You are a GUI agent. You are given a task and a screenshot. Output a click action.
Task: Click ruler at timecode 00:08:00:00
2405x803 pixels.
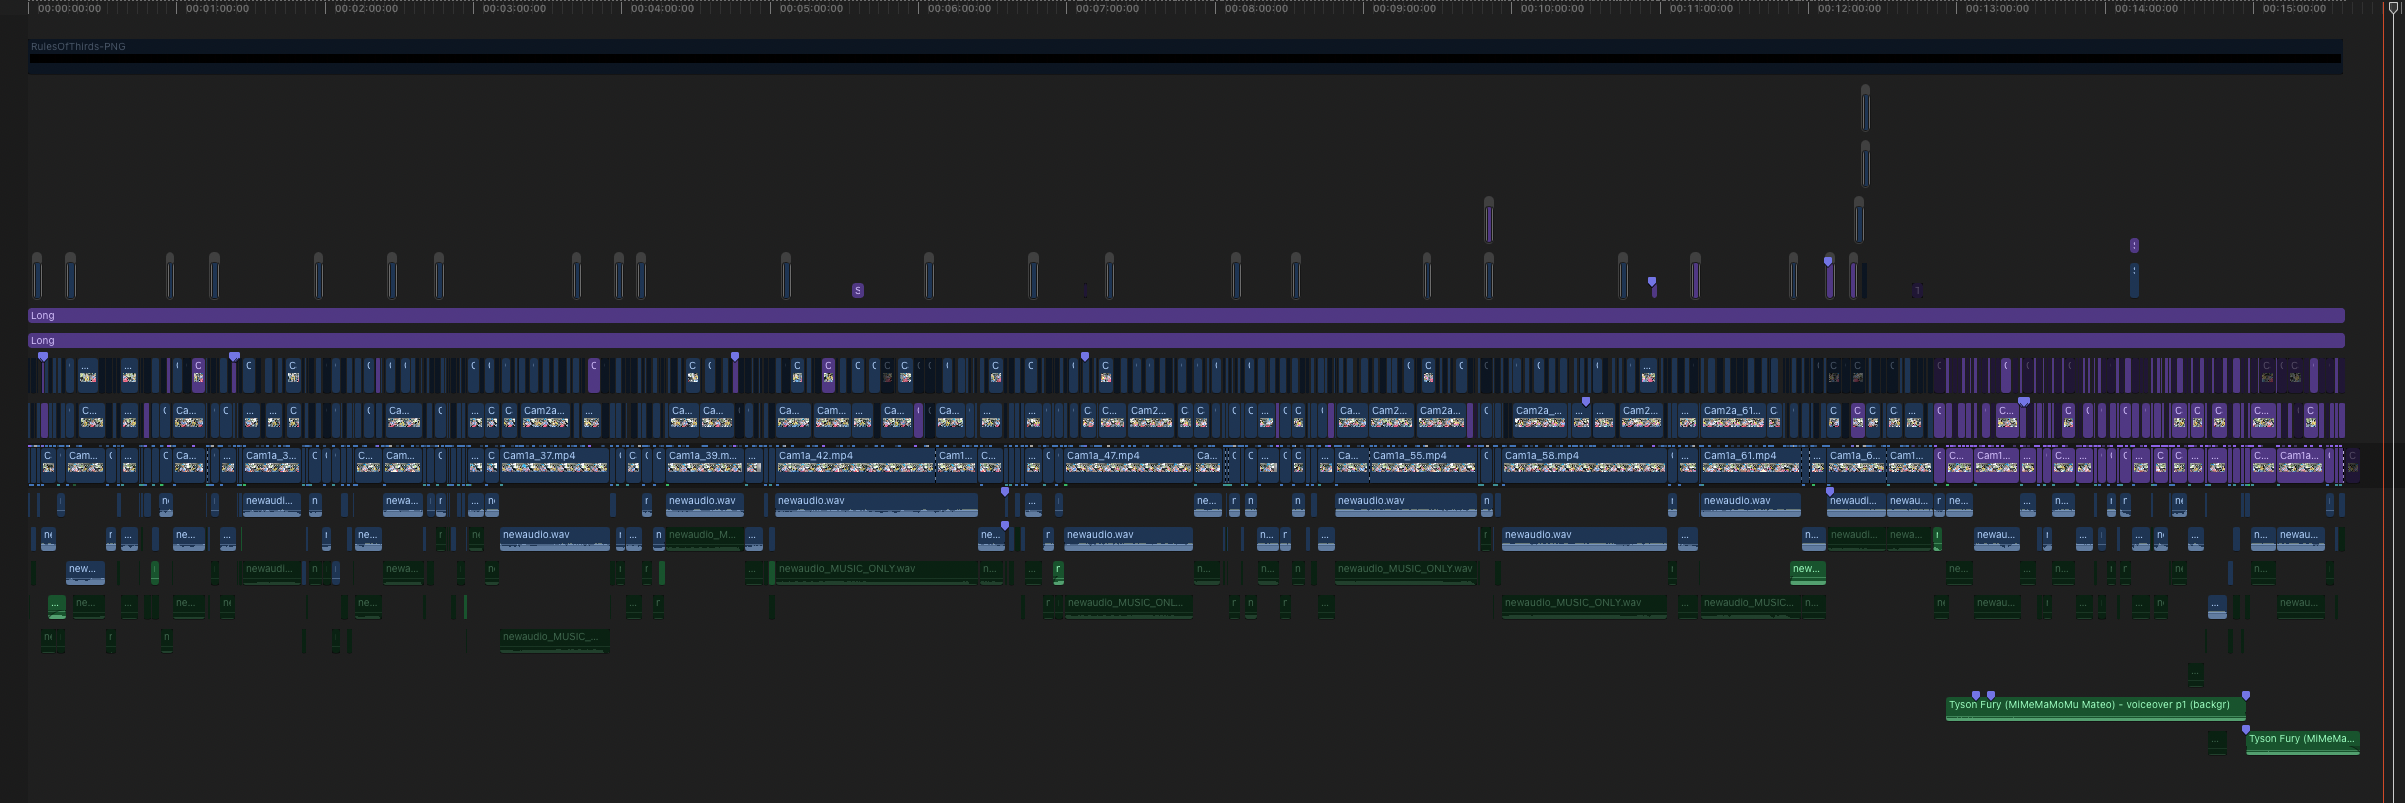[1256, 8]
